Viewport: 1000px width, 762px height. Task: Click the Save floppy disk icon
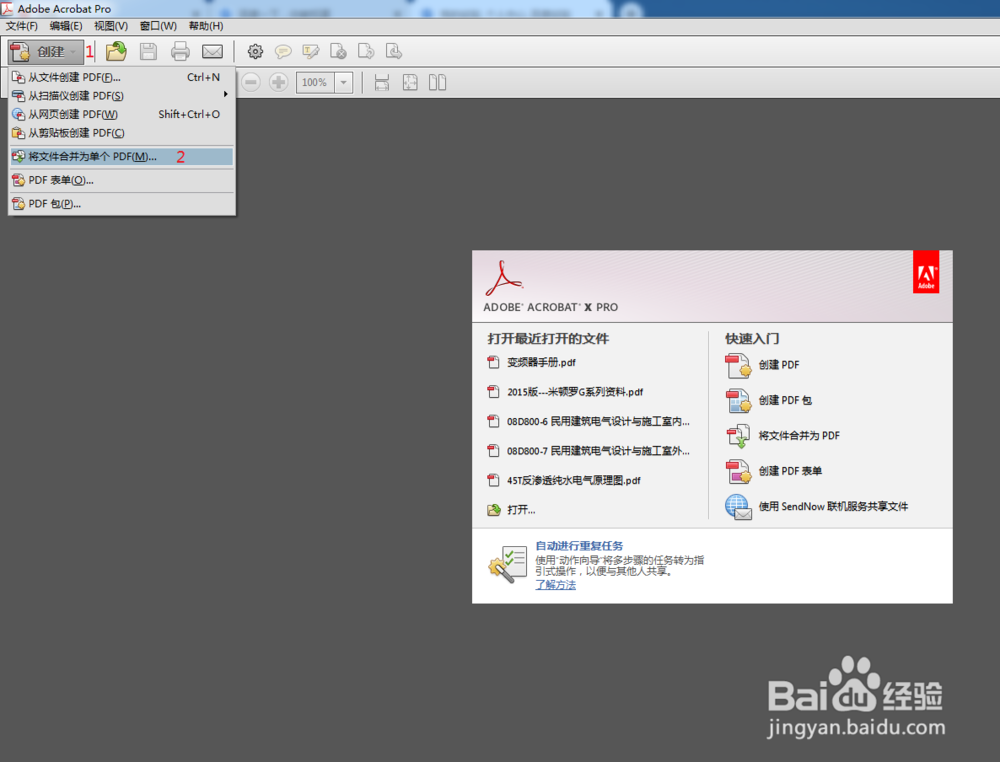click(149, 52)
